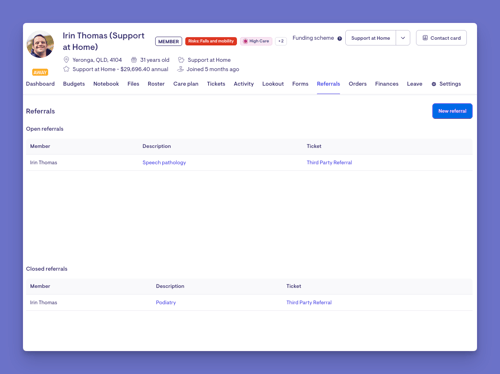Click the star icon beside the annual budget
The height and width of the screenshot is (374, 500).
(x=66, y=69)
